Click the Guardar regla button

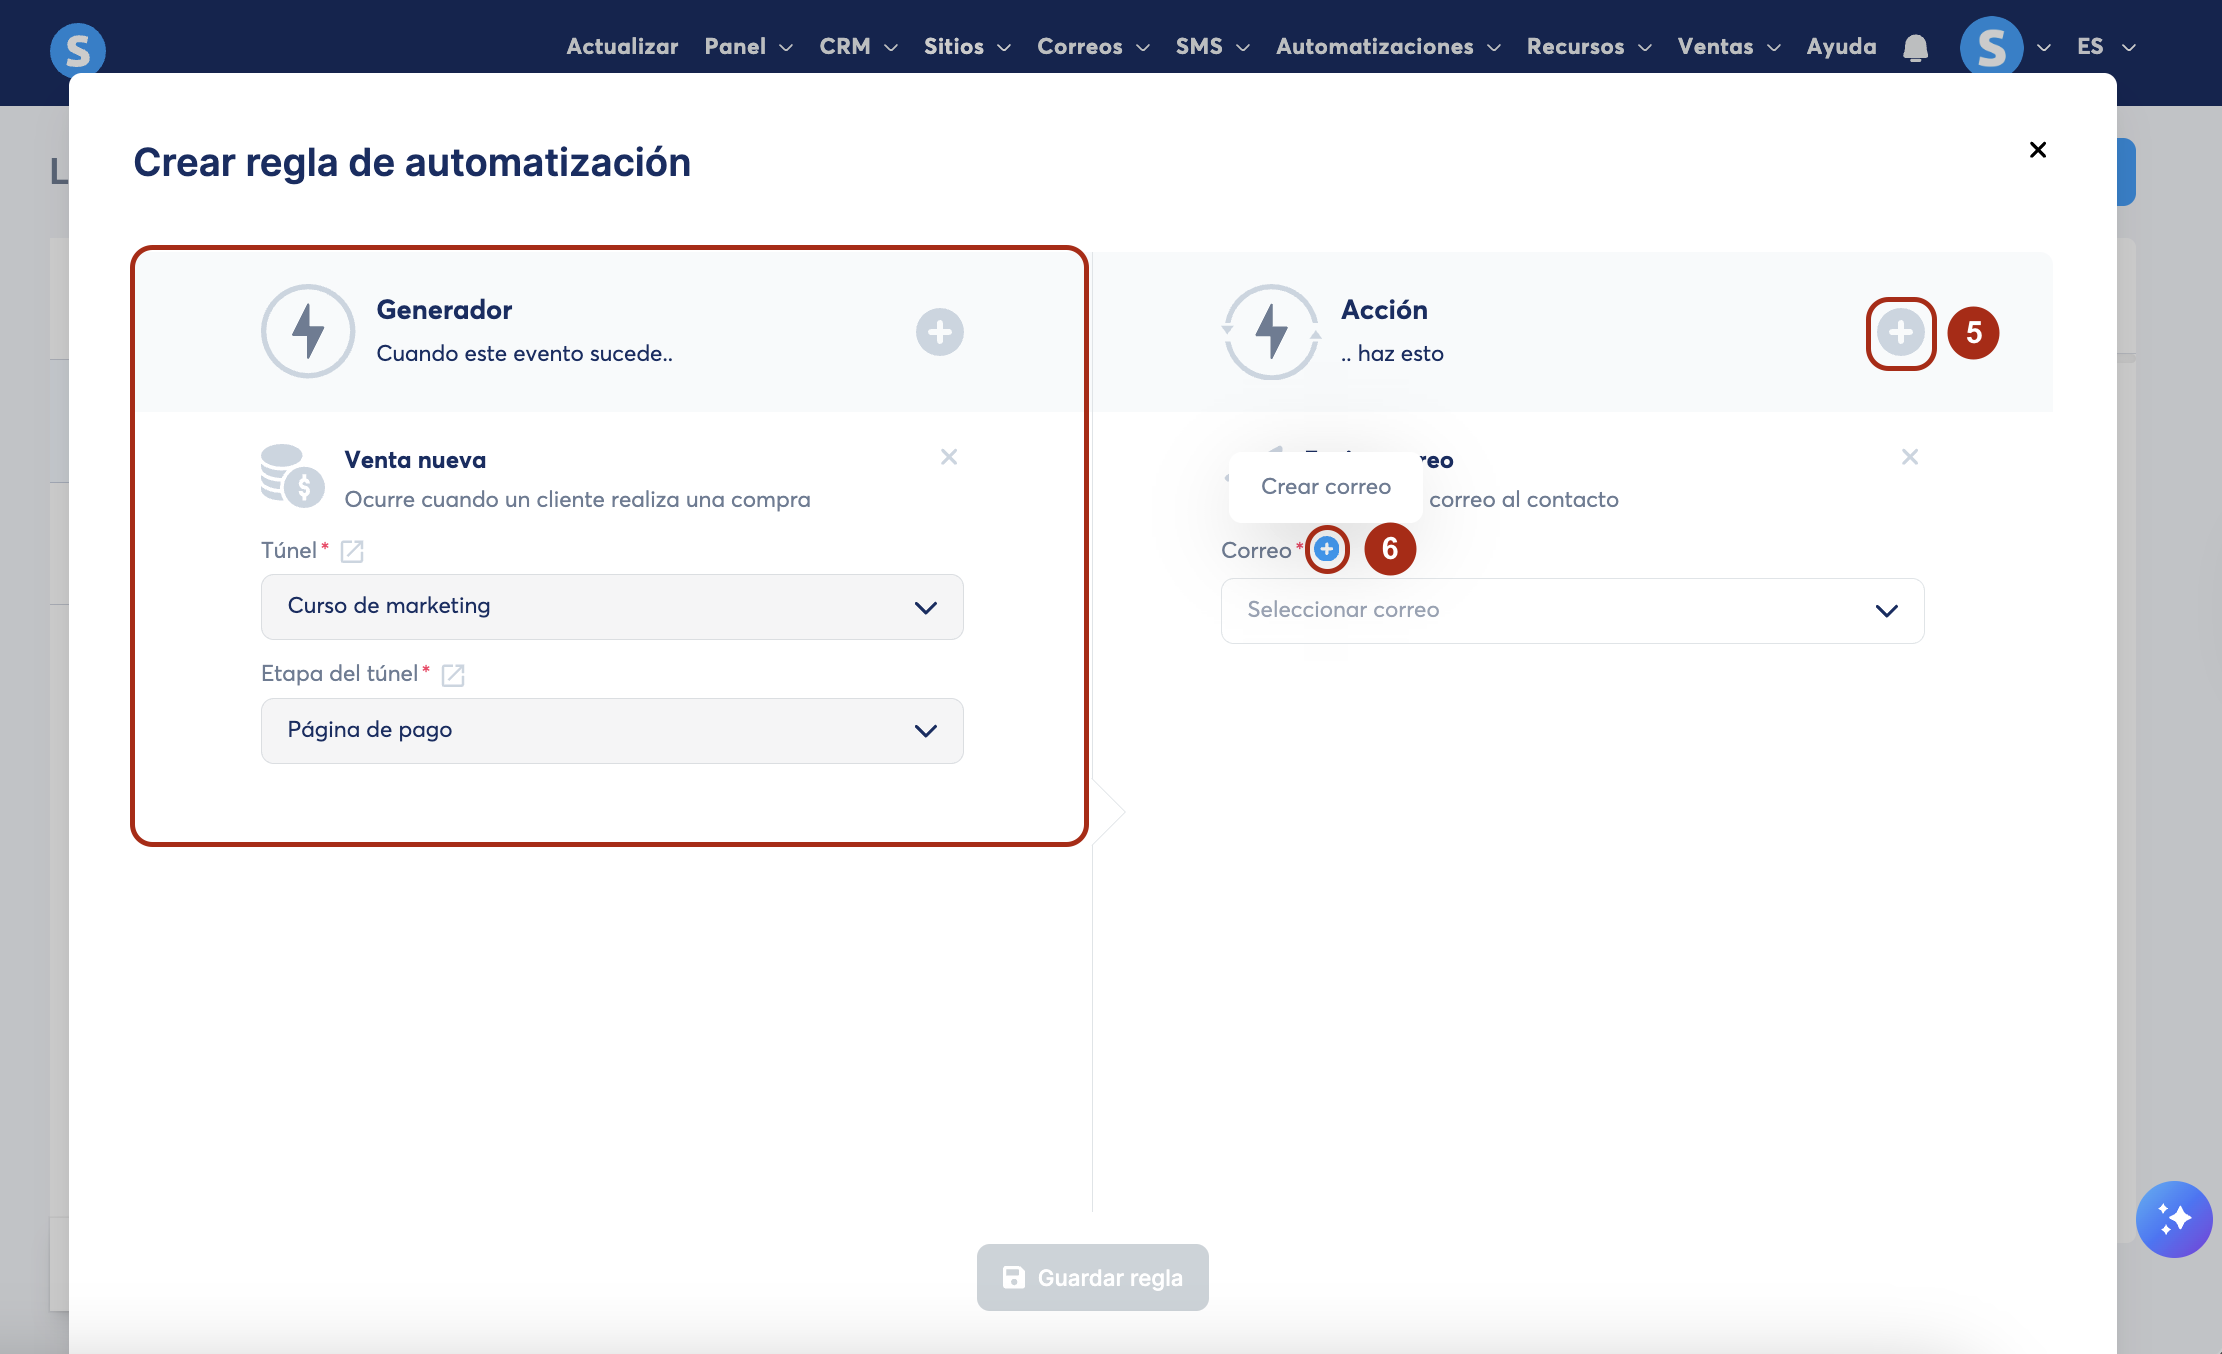1092,1277
